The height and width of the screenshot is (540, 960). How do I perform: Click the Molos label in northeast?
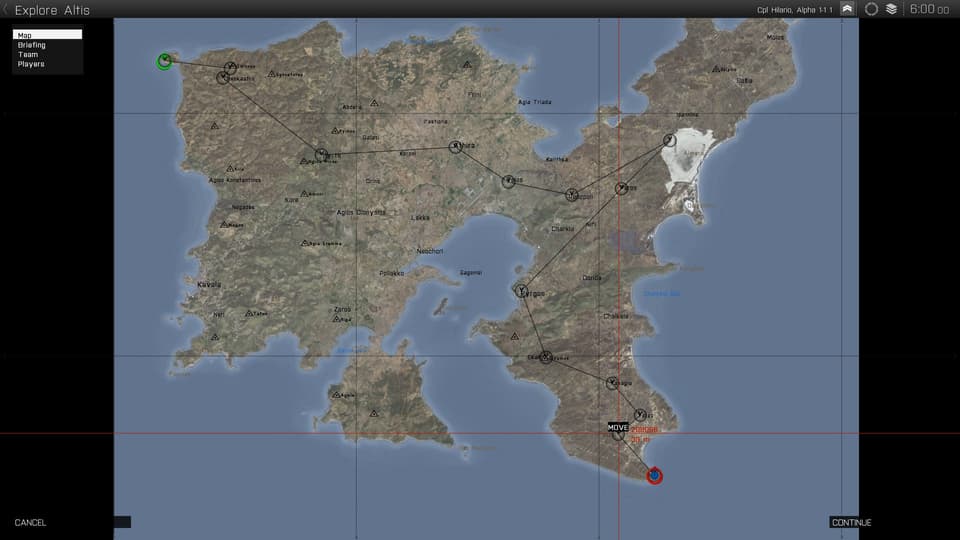(775, 37)
